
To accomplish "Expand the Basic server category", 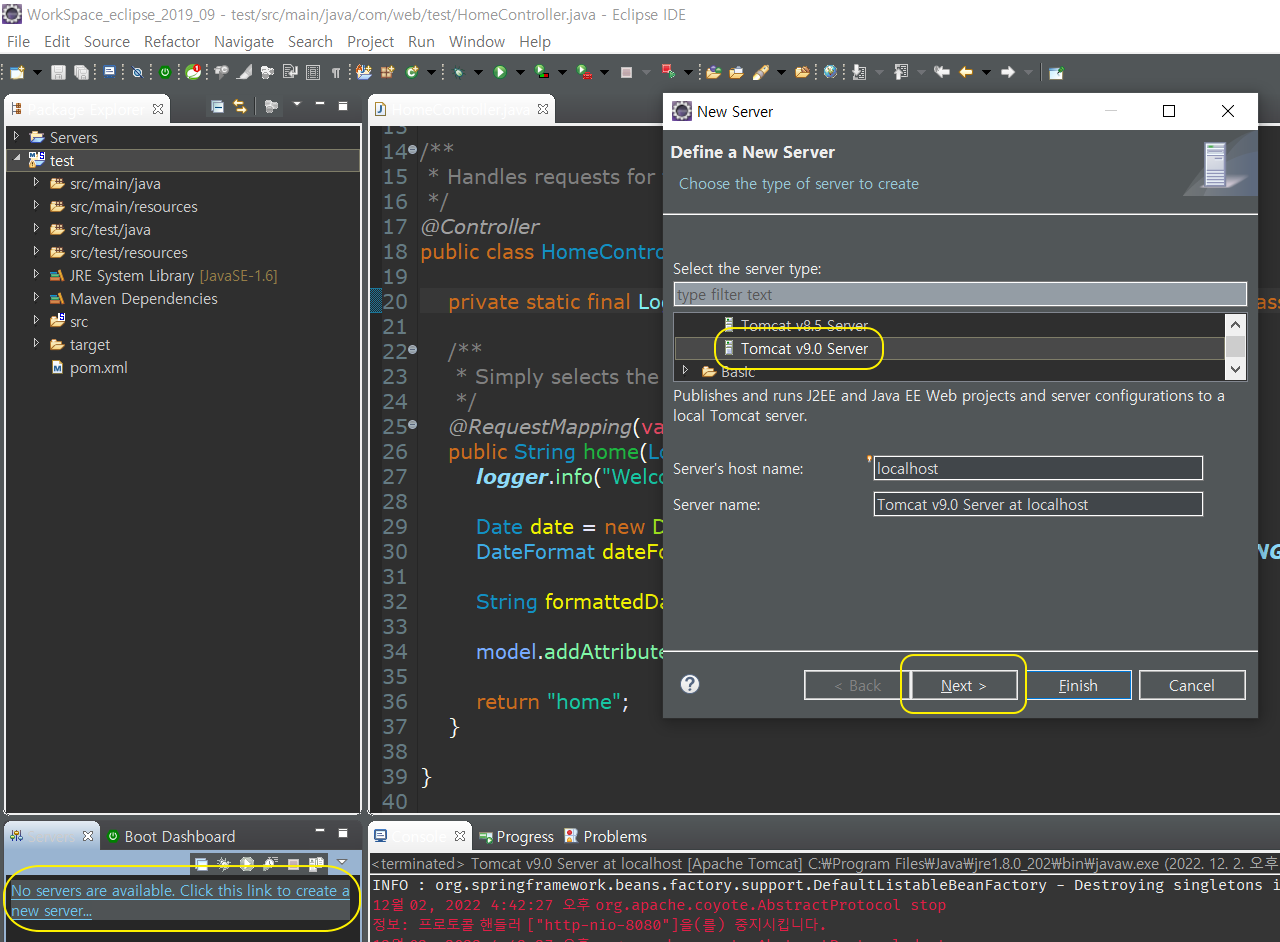I will [686, 370].
